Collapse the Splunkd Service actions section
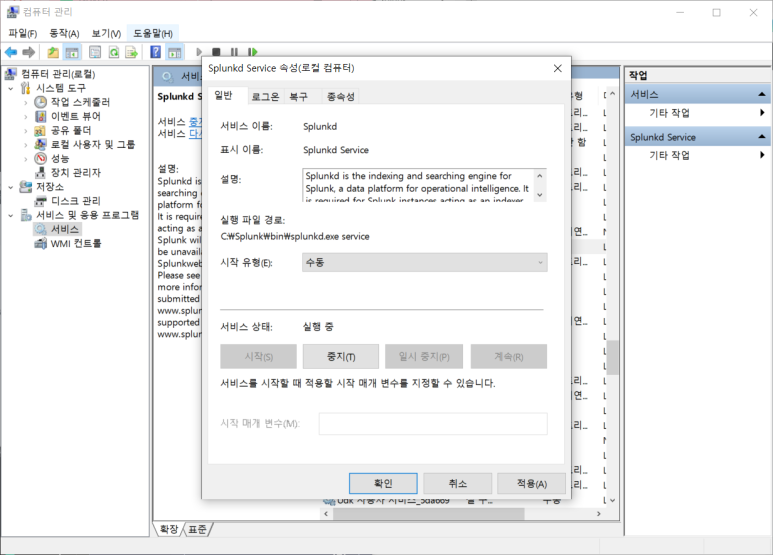Screen dimensions: 773x555 762,137
